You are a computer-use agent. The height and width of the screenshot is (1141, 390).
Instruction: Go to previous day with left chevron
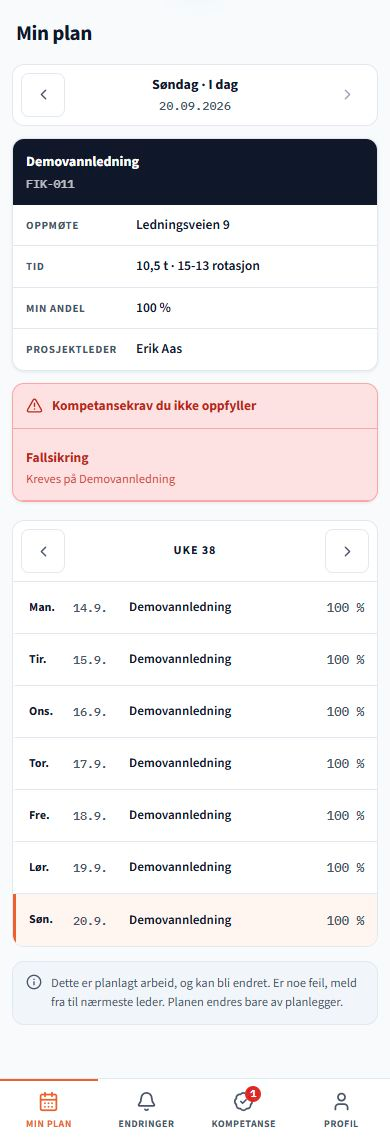pyautogui.click(x=43, y=95)
